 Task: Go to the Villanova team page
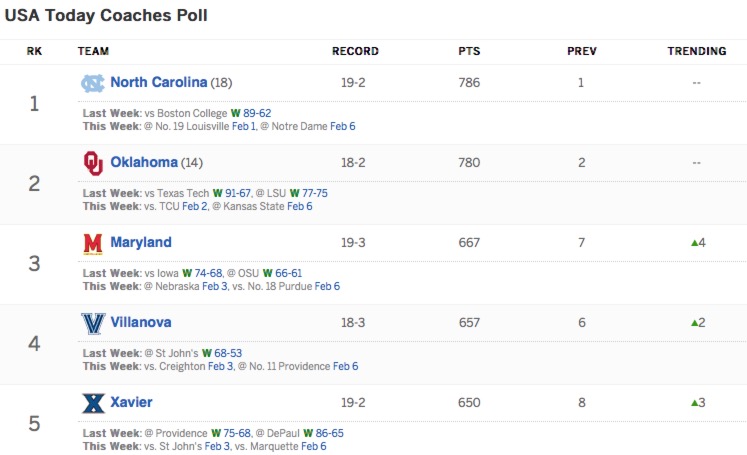tap(141, 322)
